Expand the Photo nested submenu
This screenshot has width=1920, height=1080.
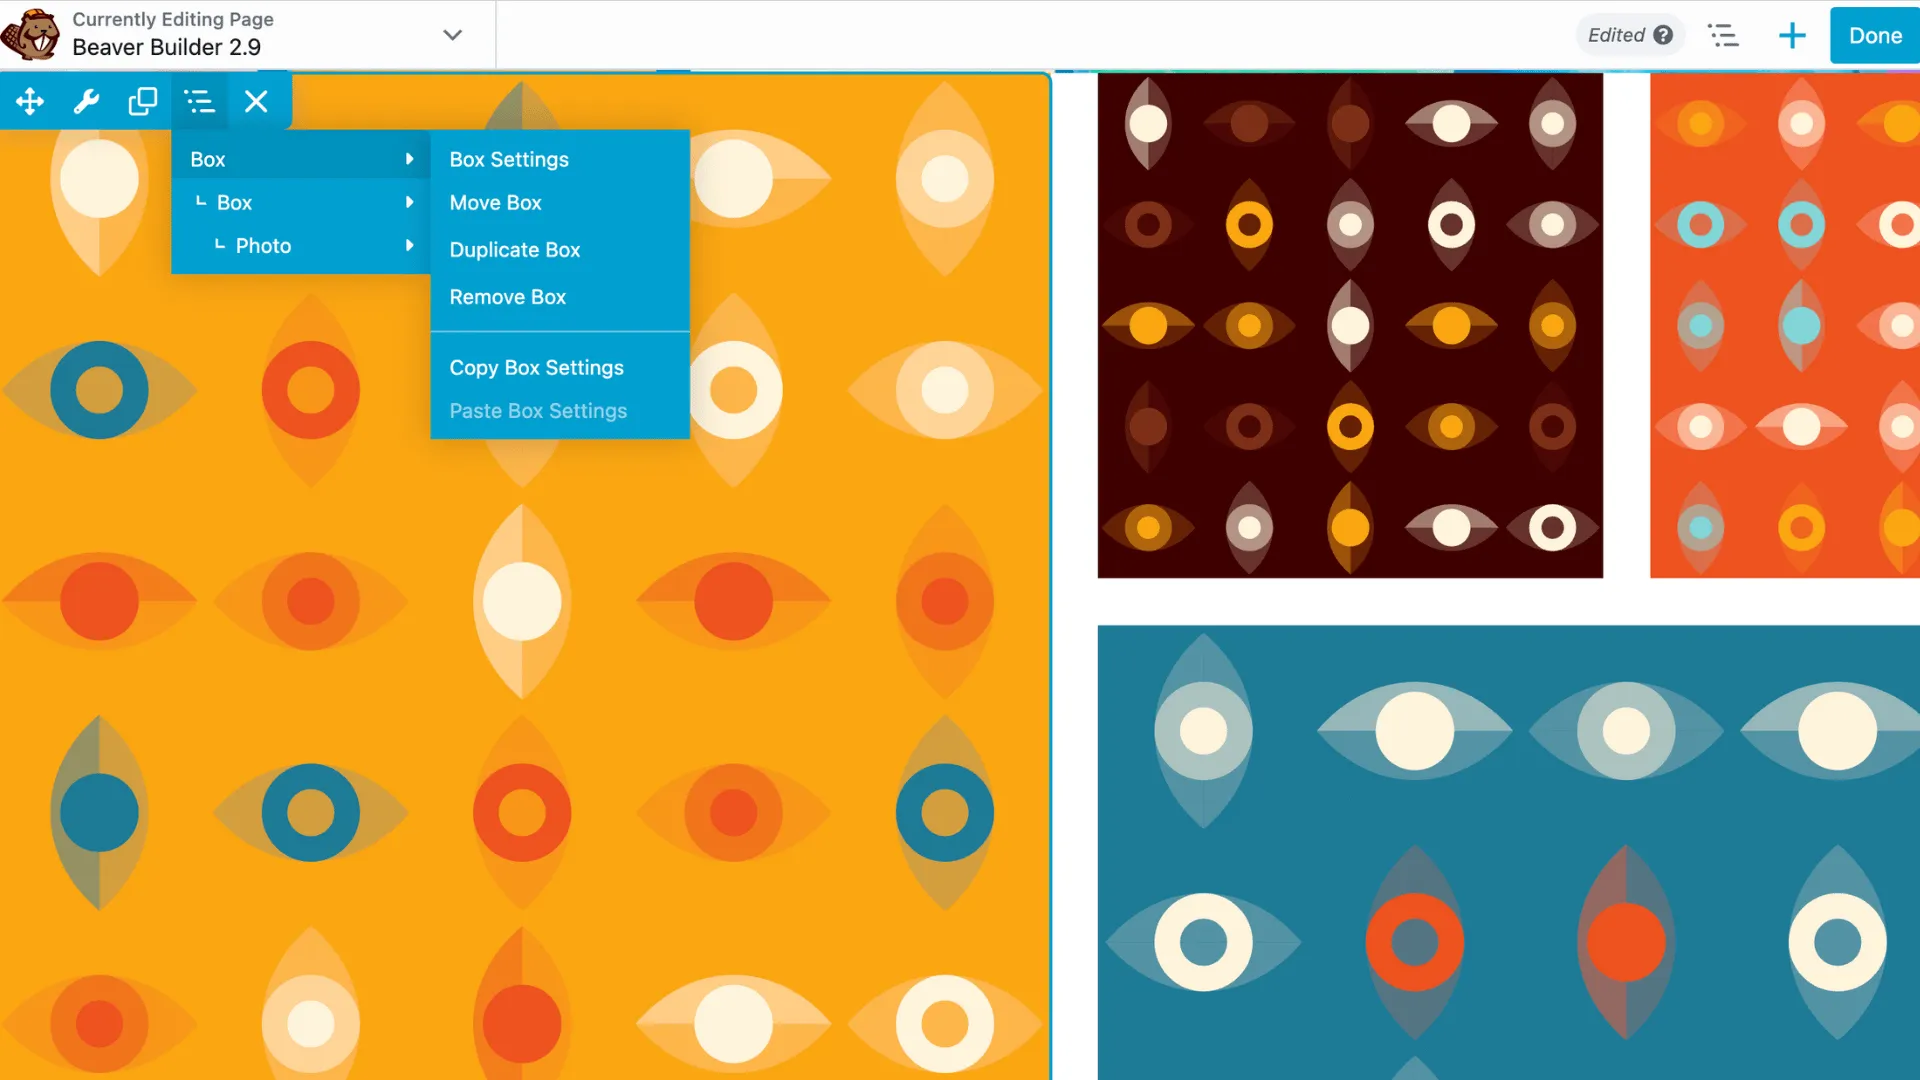click(x=409, y=245)
